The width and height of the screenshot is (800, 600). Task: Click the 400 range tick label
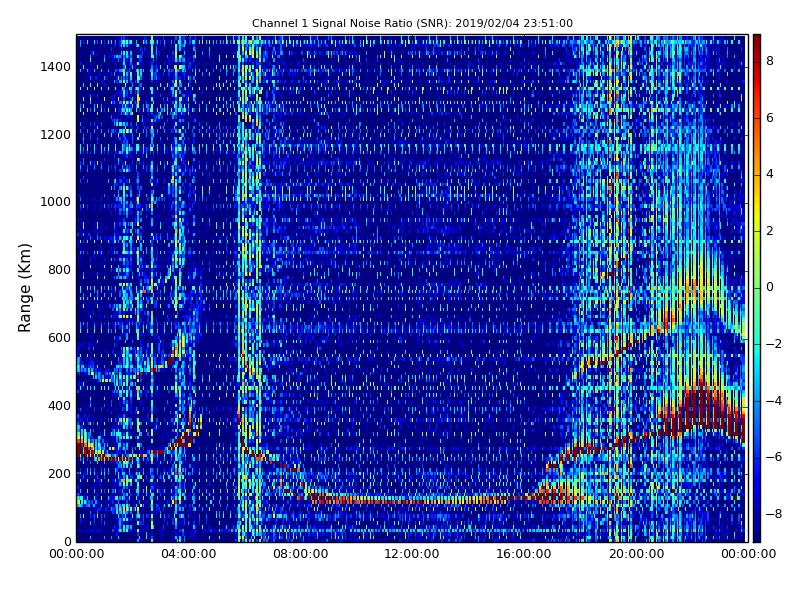[x=59, y=406]
